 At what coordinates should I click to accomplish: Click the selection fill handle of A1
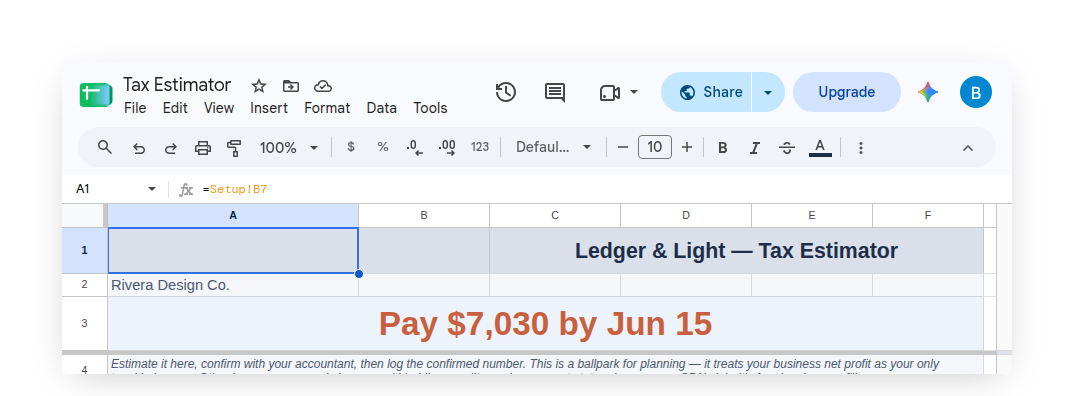point(358,273)
